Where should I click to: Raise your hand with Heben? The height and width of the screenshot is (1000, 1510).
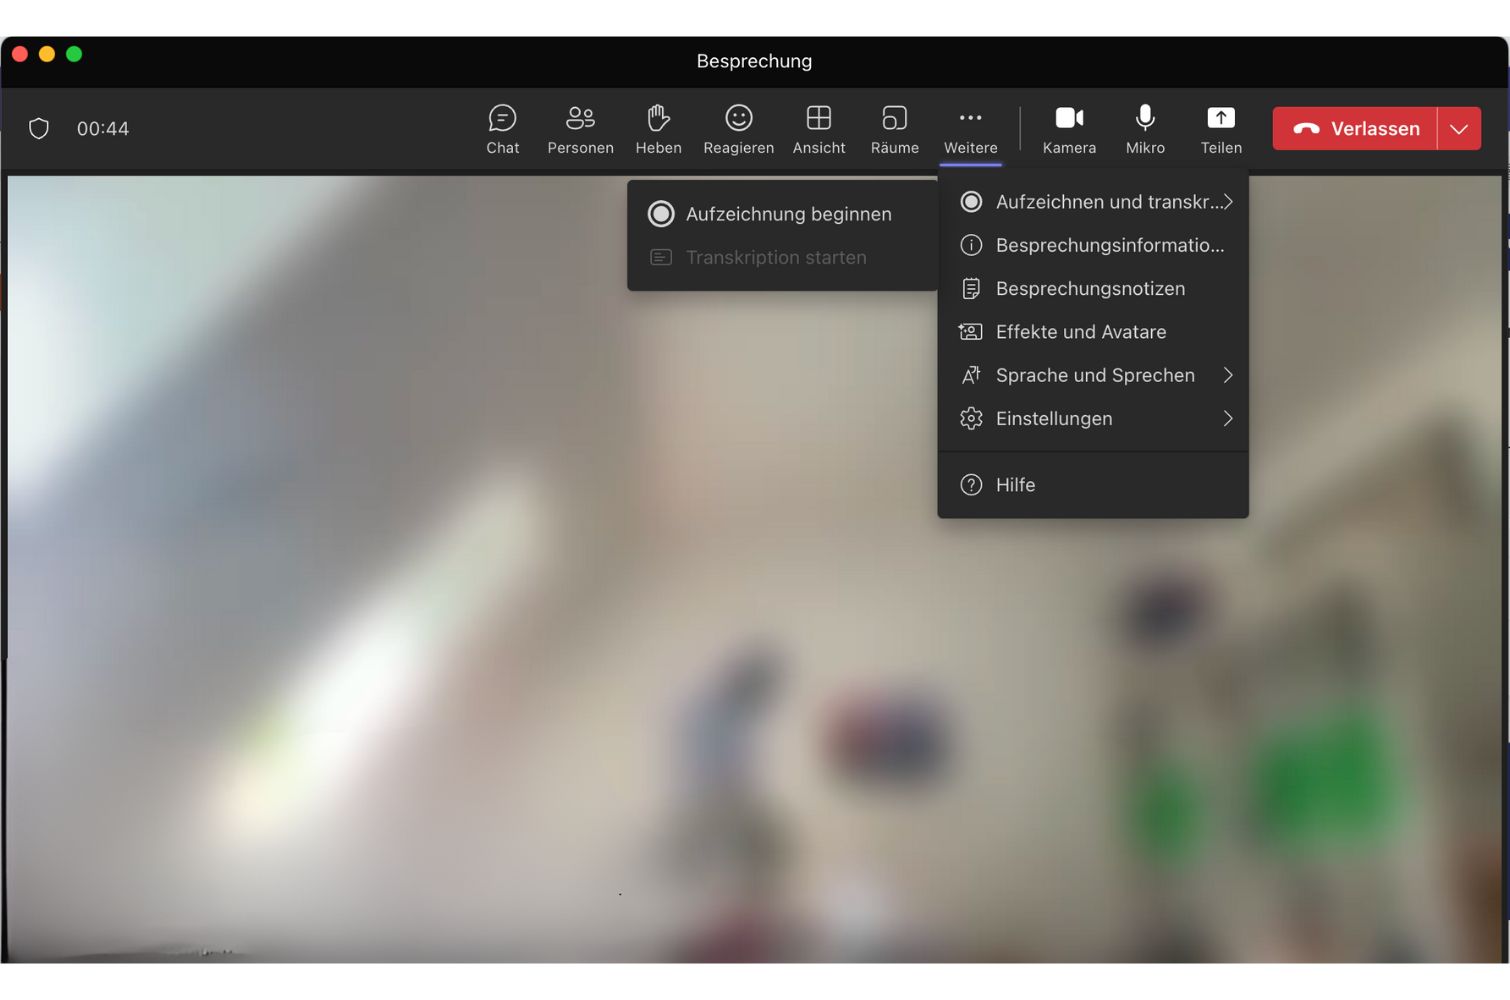click(x=658, y=128)
